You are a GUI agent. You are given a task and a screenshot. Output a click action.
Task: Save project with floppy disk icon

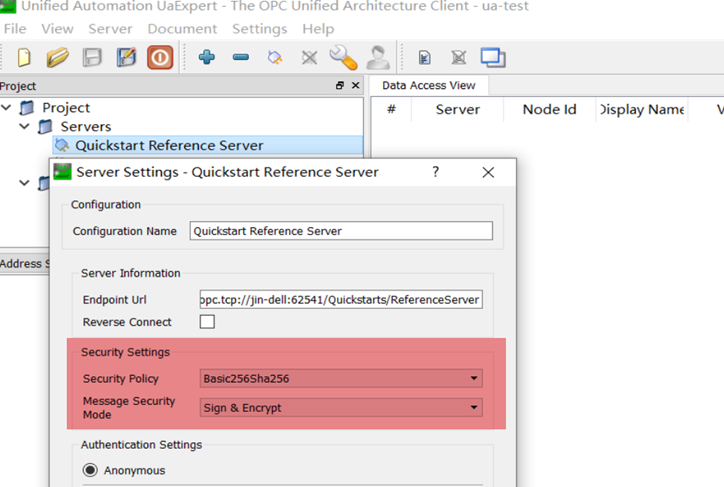click(92, 58)
